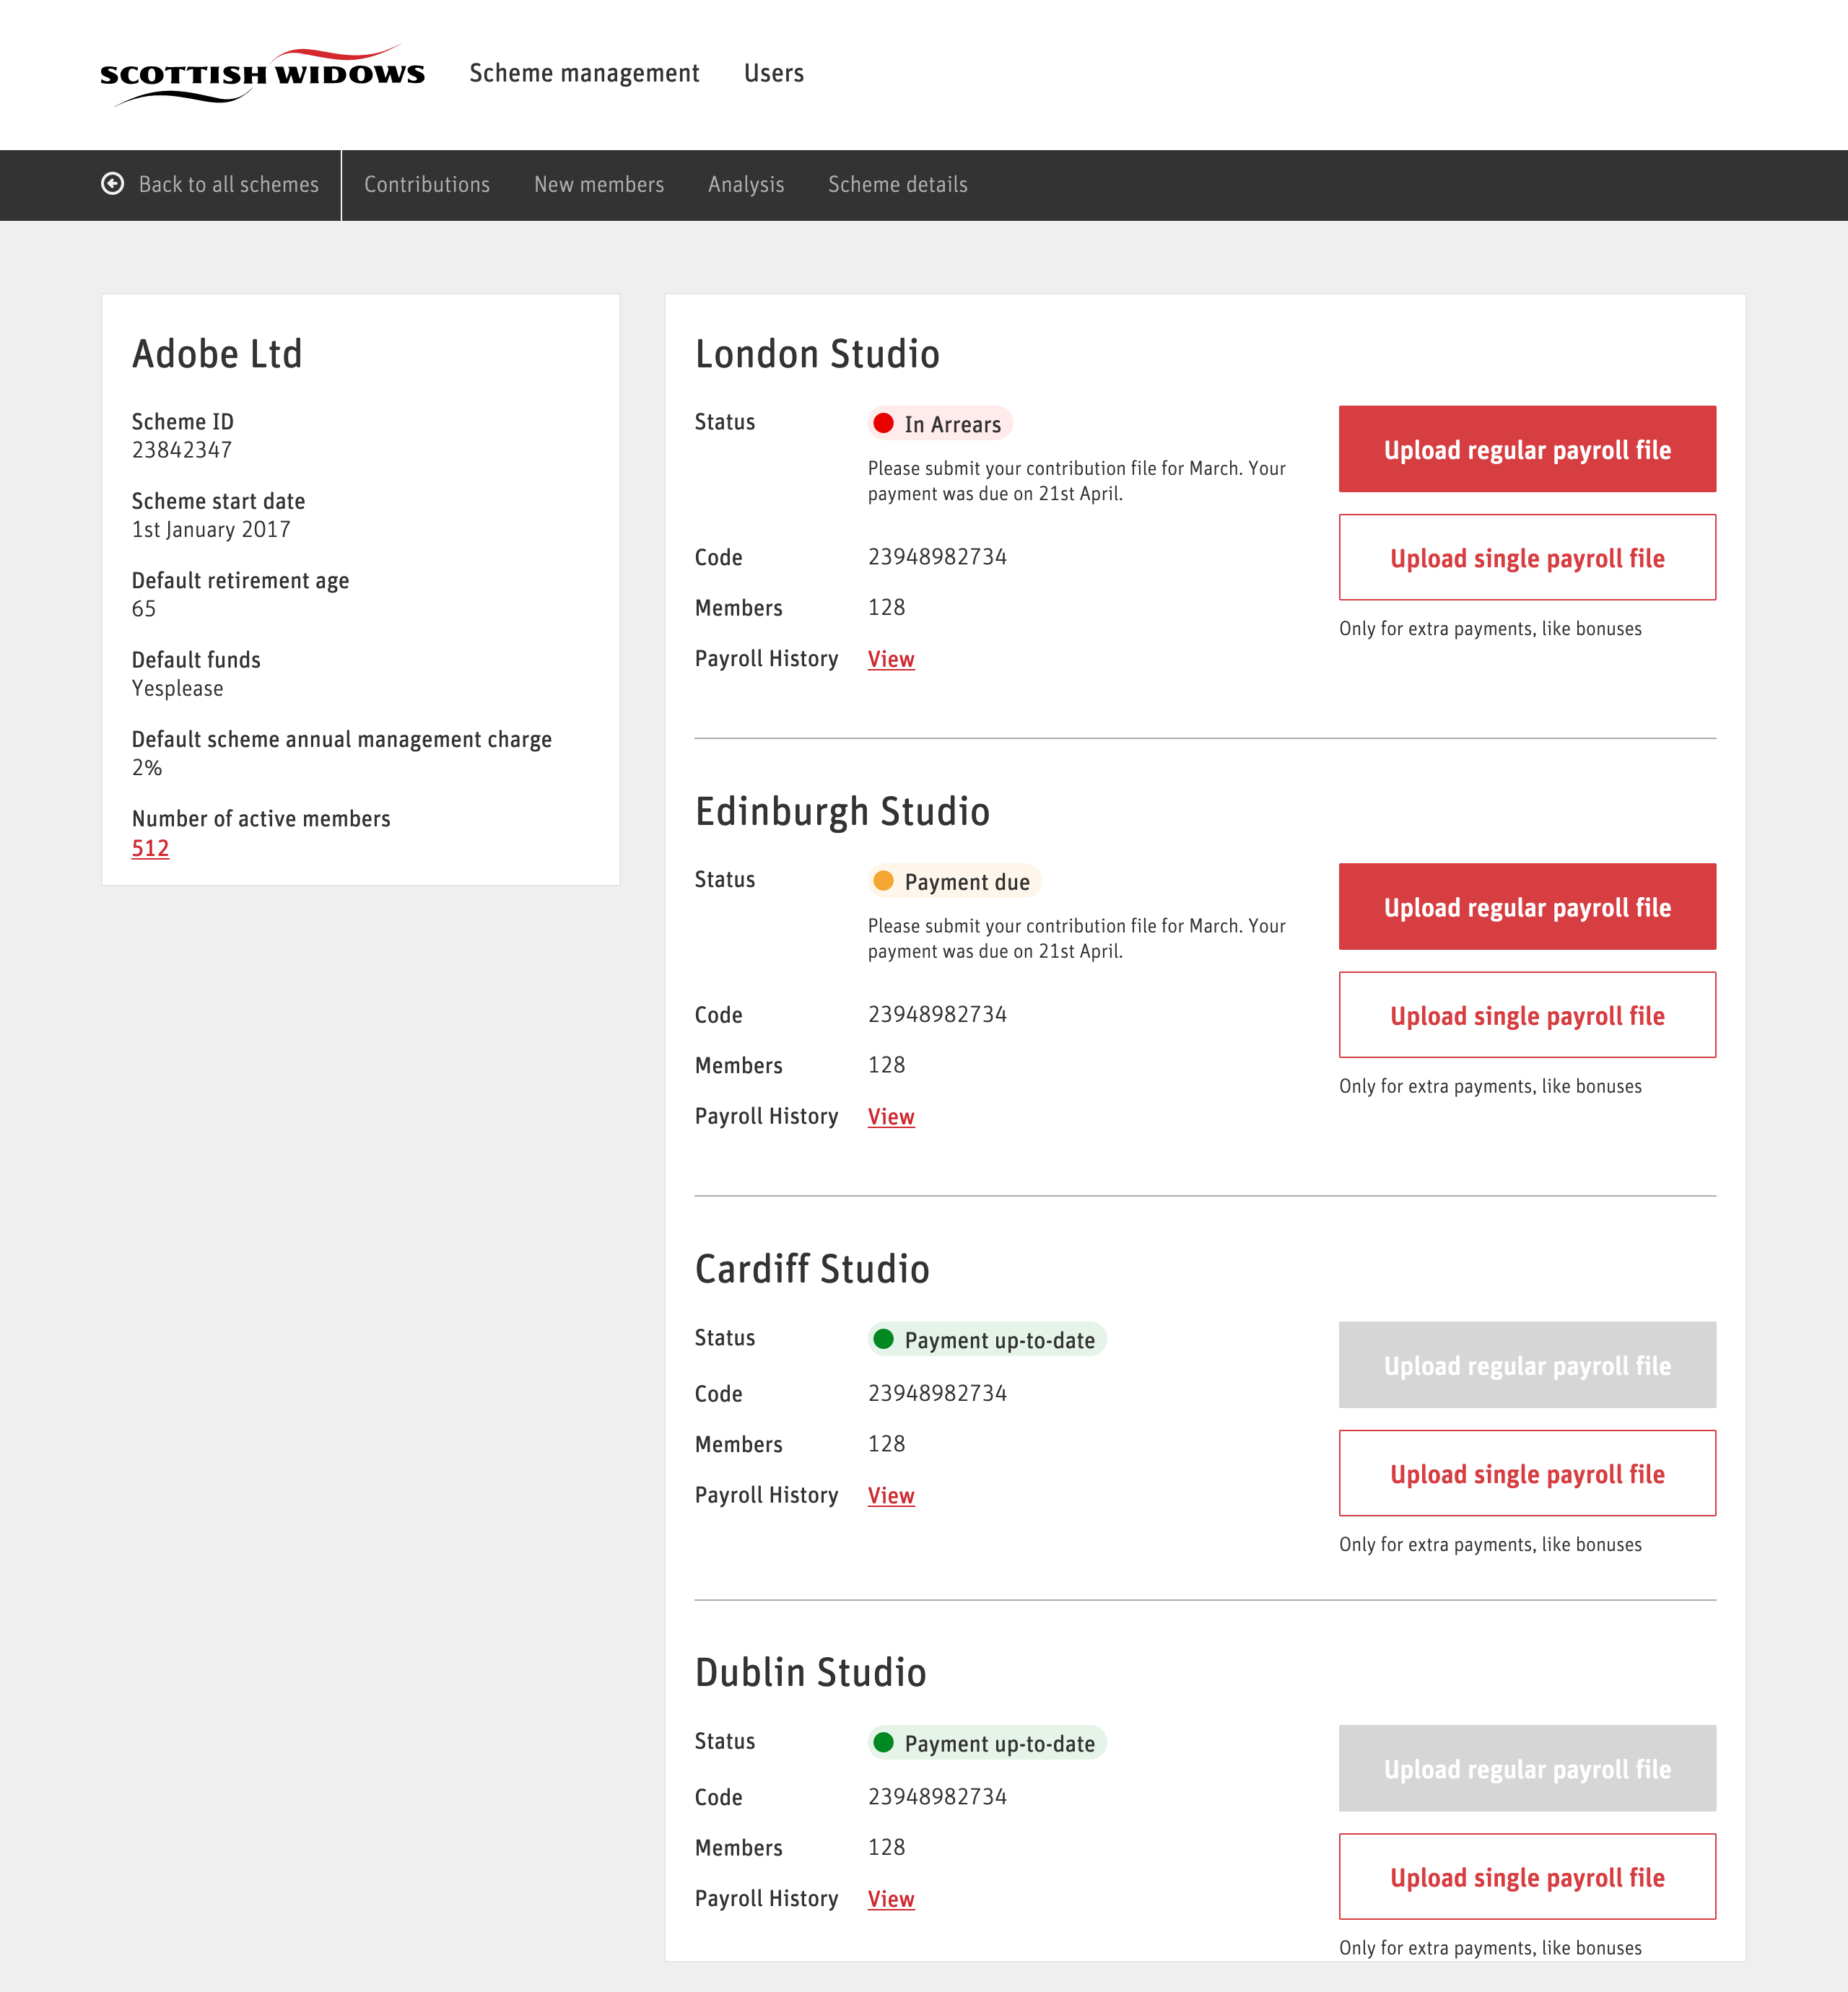Click the In Arrears status badge
1848x1992 pixels.
point(940,424)
